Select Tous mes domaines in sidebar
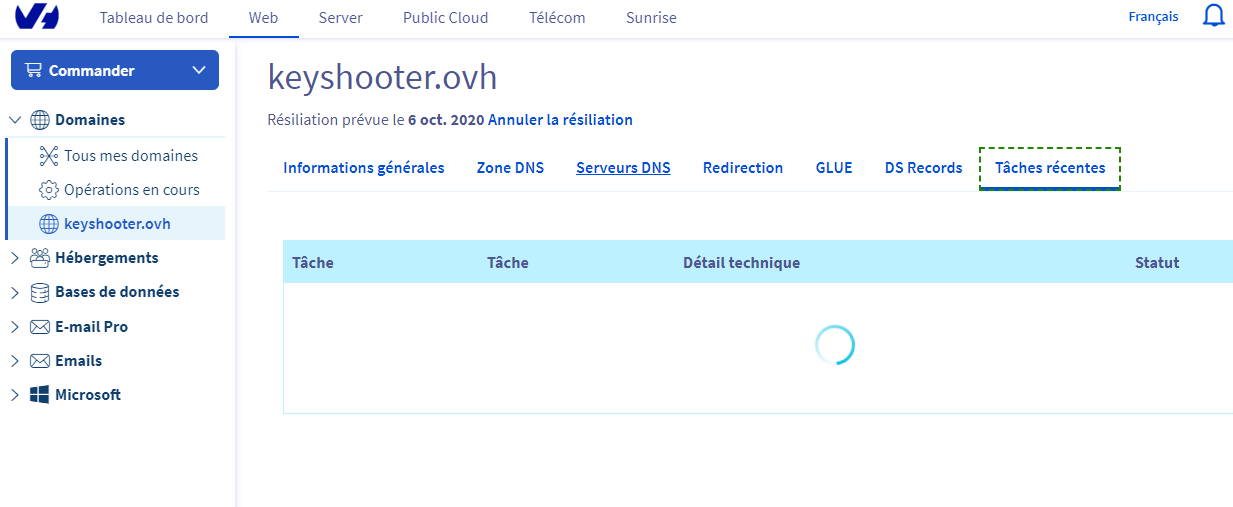Viewport: 1233px width, 507px height. click(x=130, y=156)
